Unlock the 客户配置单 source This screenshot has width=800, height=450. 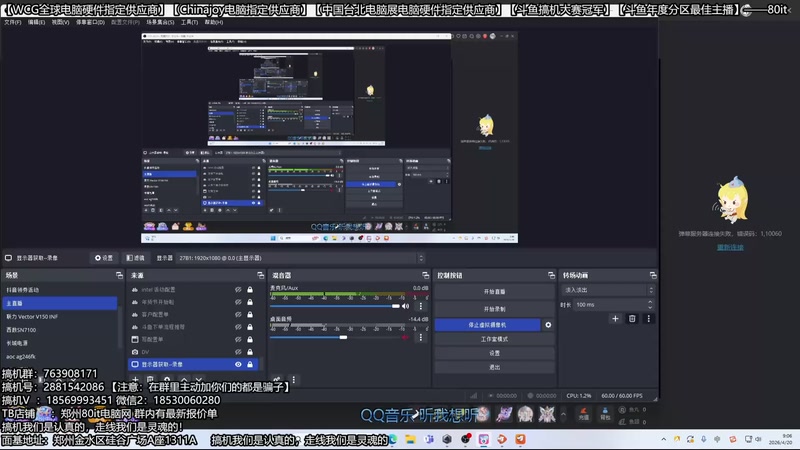pyautogui.click(x=250, y=315)
